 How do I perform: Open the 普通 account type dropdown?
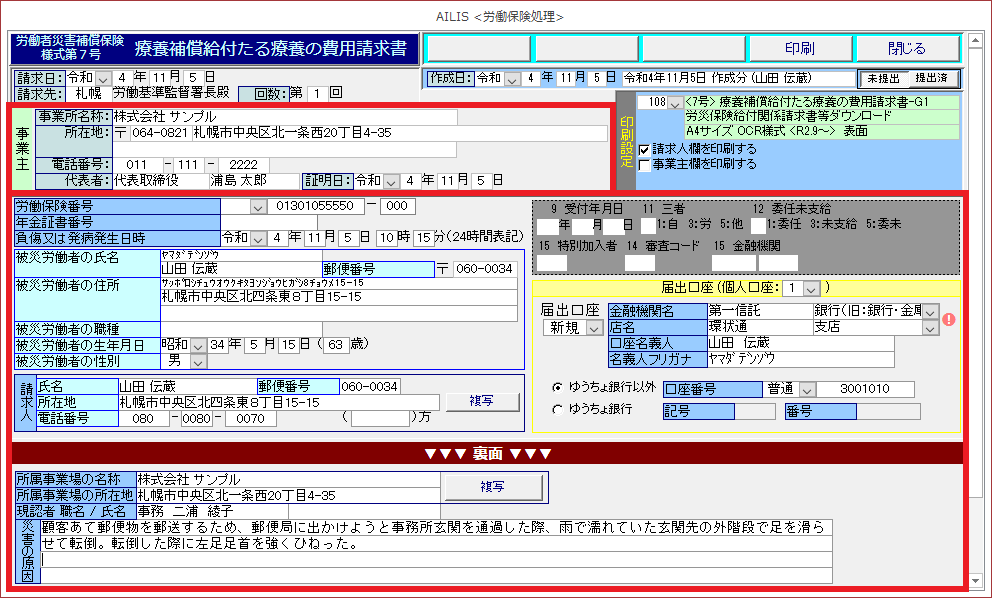pos(808,389)
